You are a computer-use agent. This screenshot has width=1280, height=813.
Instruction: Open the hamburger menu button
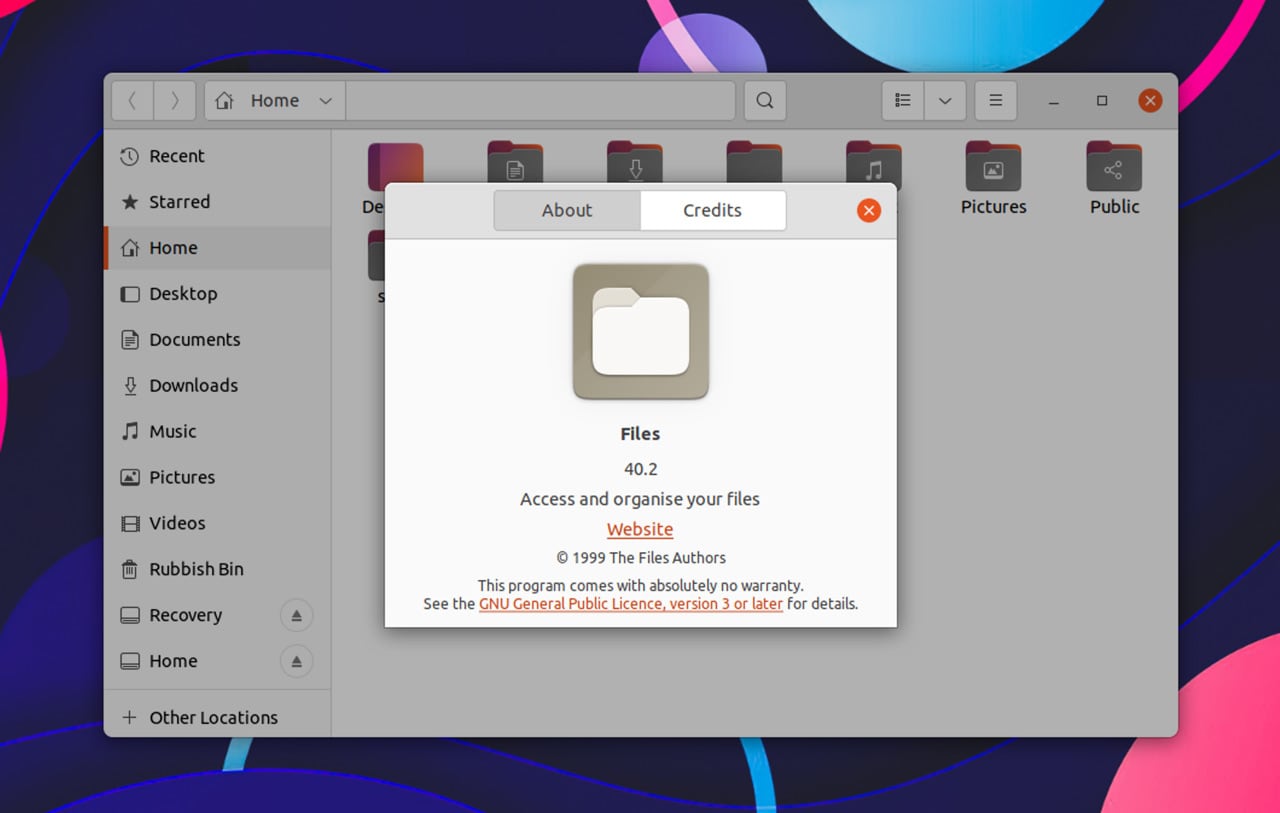tap(996, 101)
